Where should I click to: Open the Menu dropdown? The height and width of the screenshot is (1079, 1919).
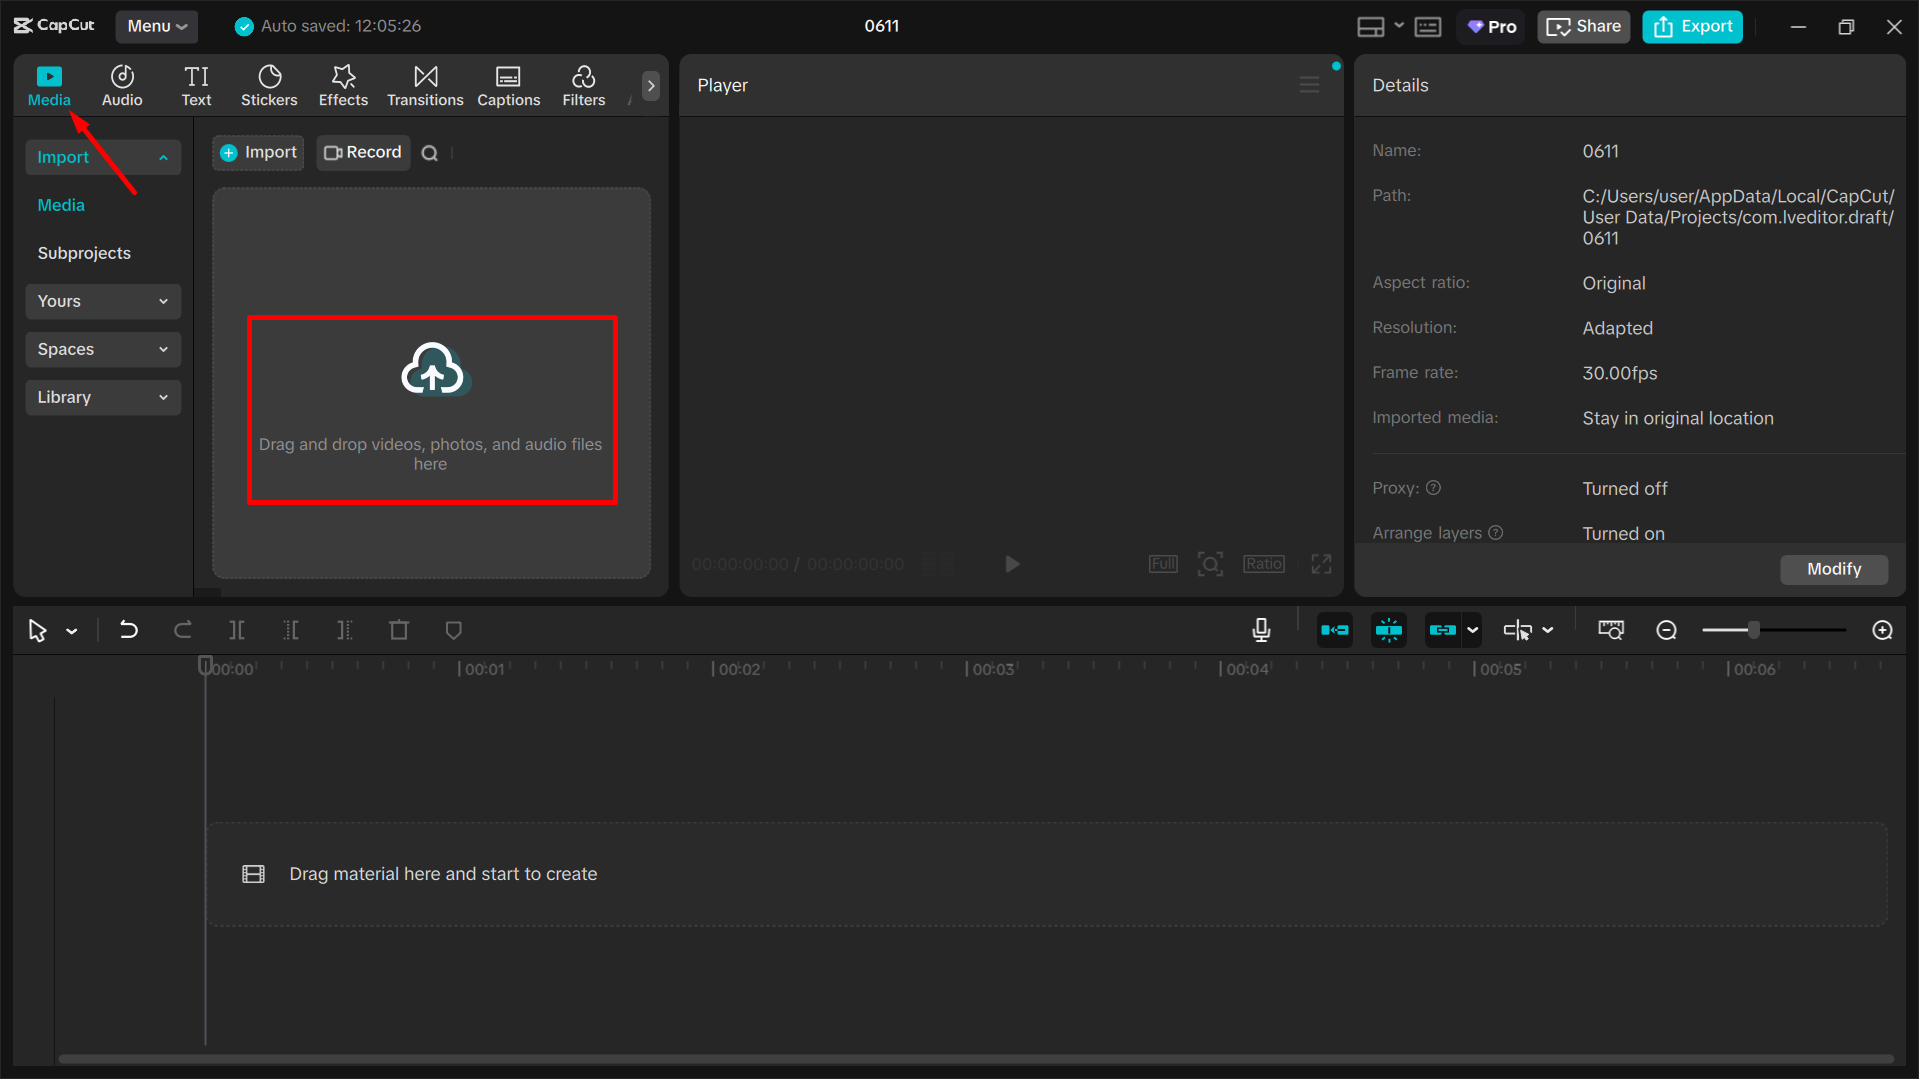point(156,26)
